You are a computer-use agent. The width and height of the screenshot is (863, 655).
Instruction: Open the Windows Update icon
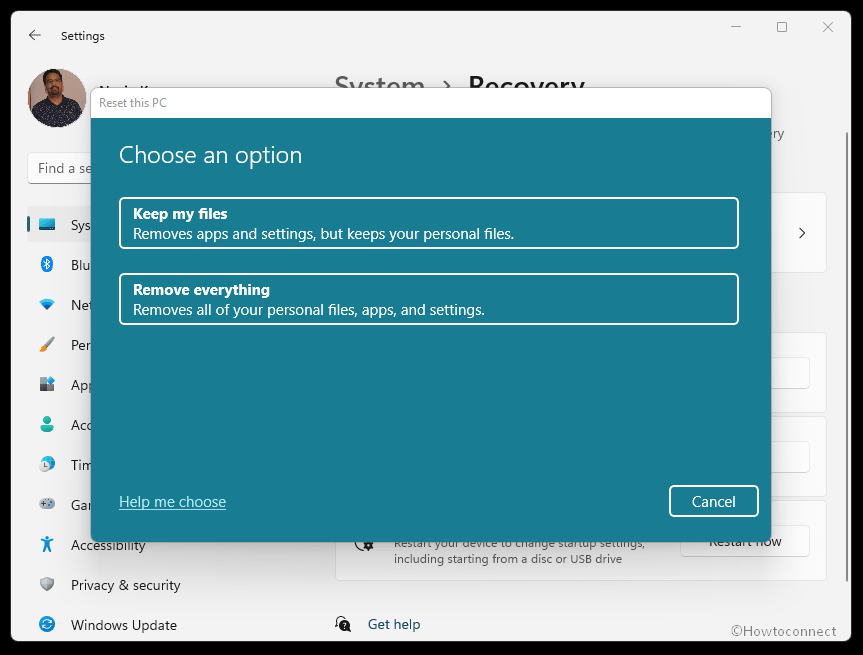(x=47, y=624)
